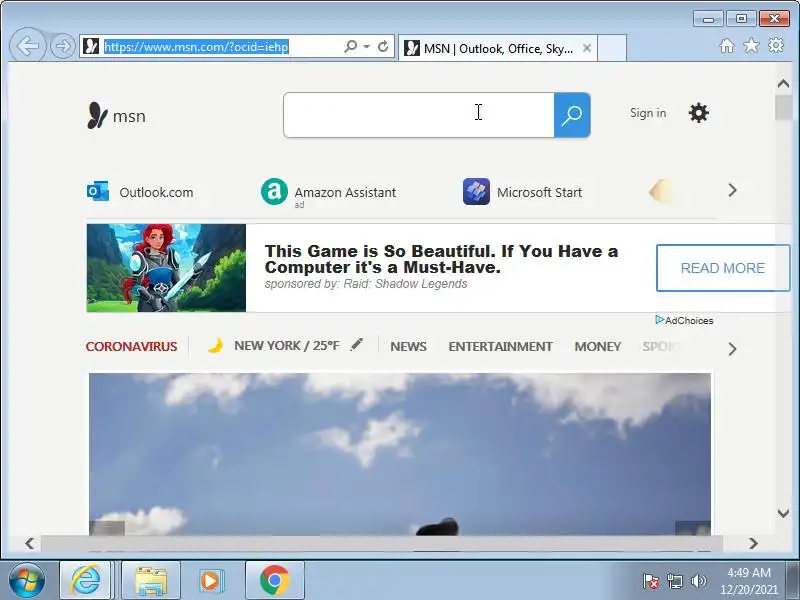The image size is (800, 600).
Task: Click the vertical scrollbar thumb
Action: click(783, 107)
